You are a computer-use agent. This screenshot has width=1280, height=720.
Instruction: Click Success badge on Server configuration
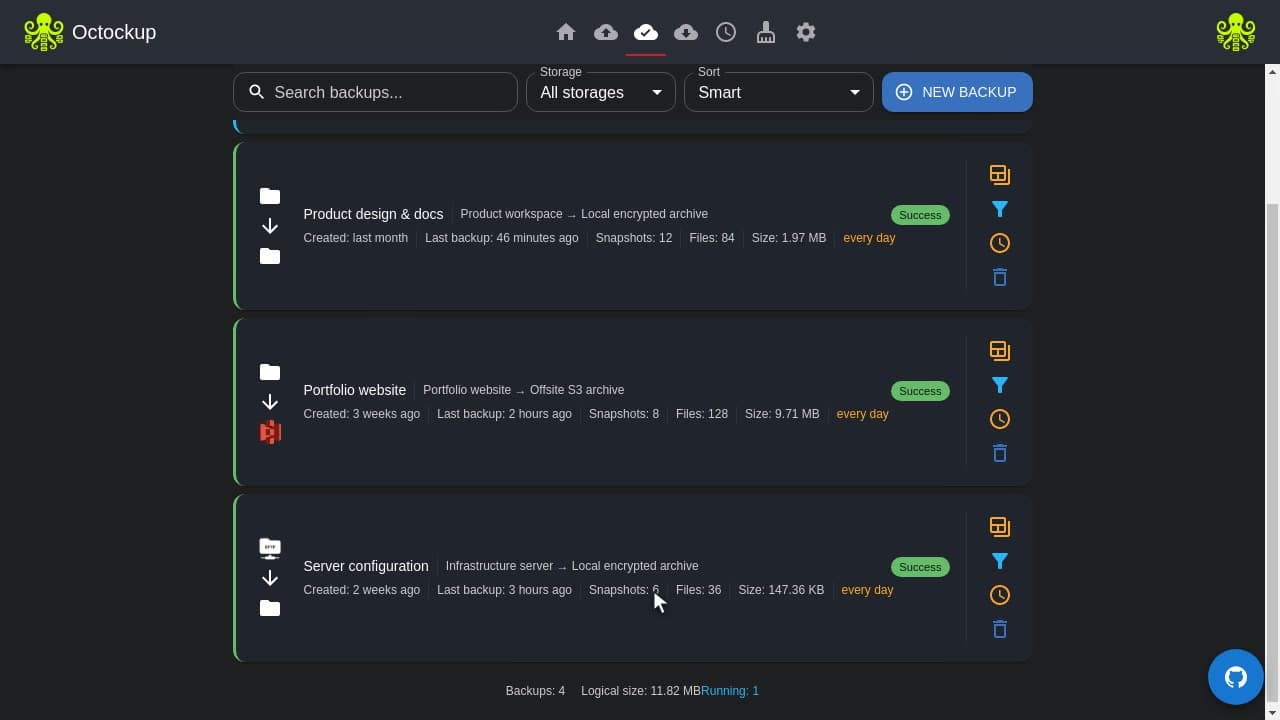click(920, 567)
